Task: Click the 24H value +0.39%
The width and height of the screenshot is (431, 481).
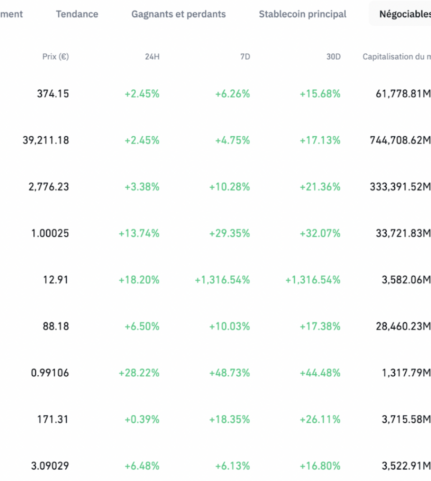Action: pyautogui.click(x=142, y=419)
